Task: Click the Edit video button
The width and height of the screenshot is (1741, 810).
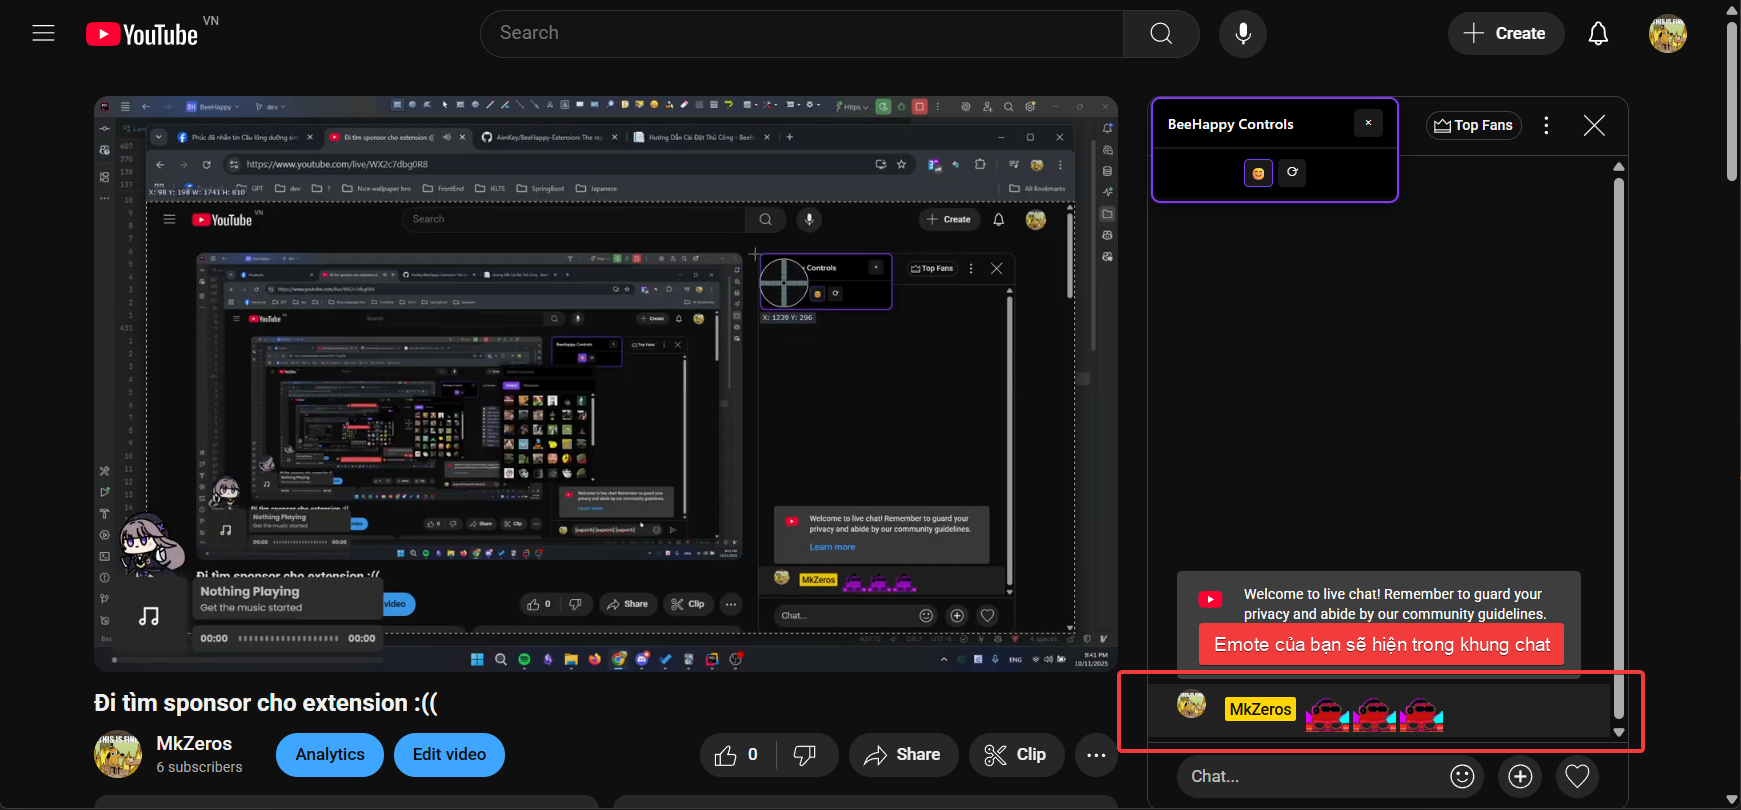Action: point(449,755)
